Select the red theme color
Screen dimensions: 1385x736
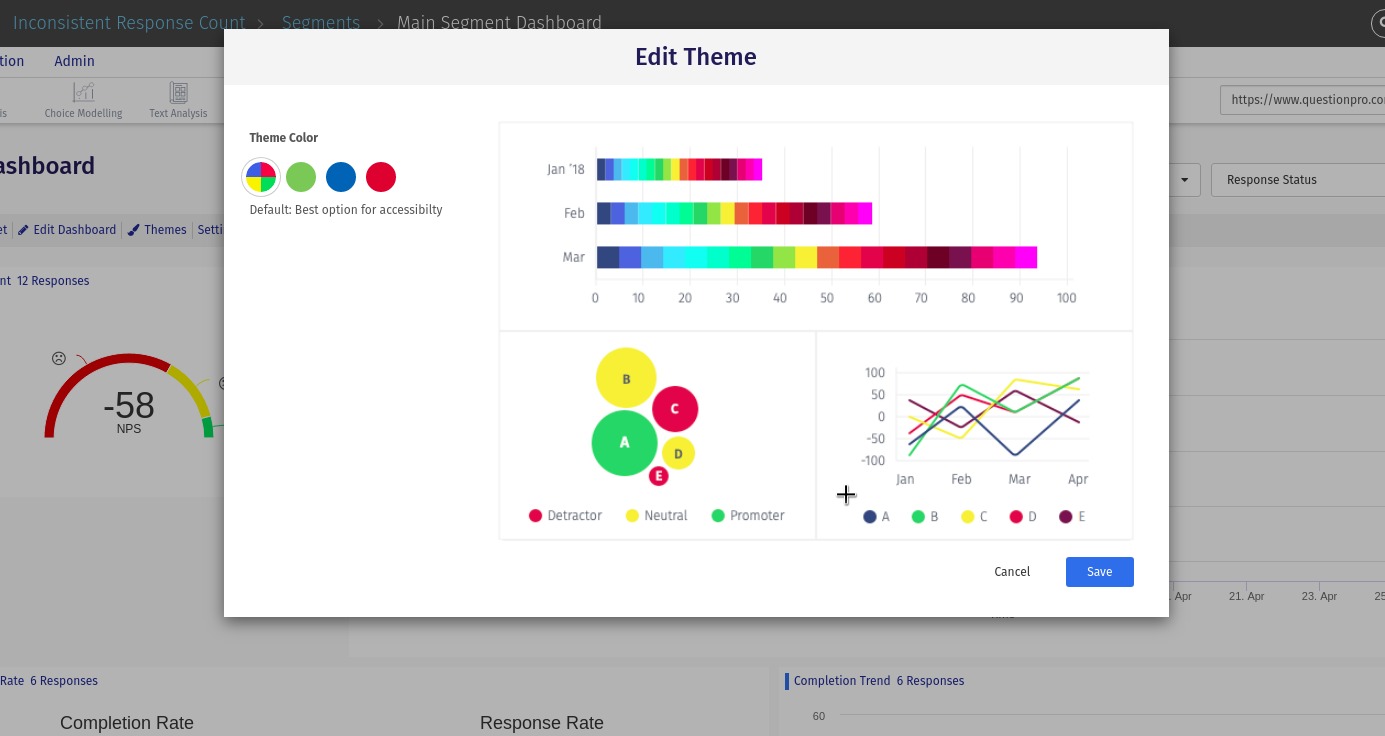[381, 177]
